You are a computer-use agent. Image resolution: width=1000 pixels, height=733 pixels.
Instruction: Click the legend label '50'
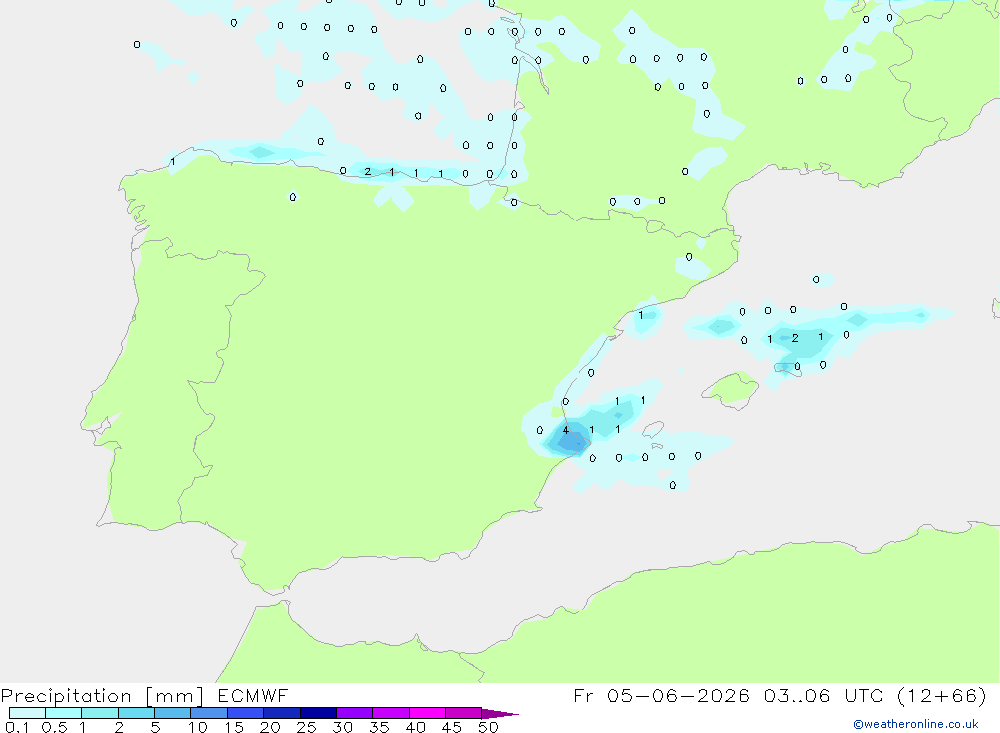488,727
